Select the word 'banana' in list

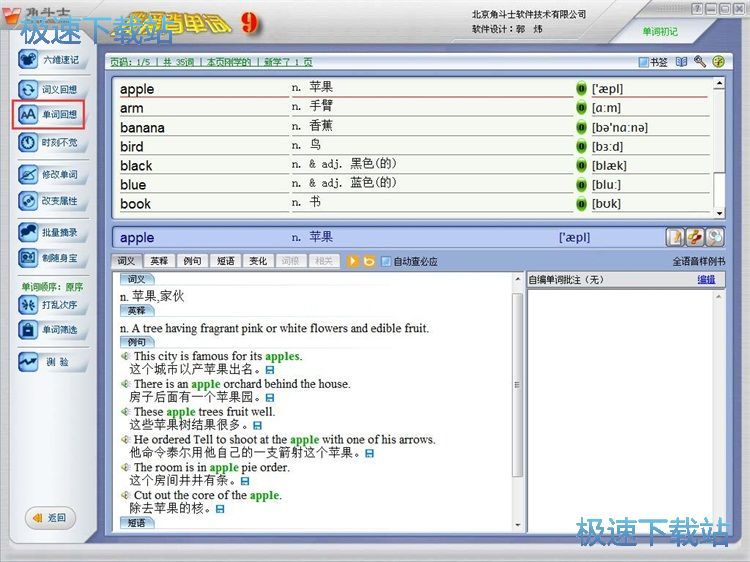click(142, 128)
